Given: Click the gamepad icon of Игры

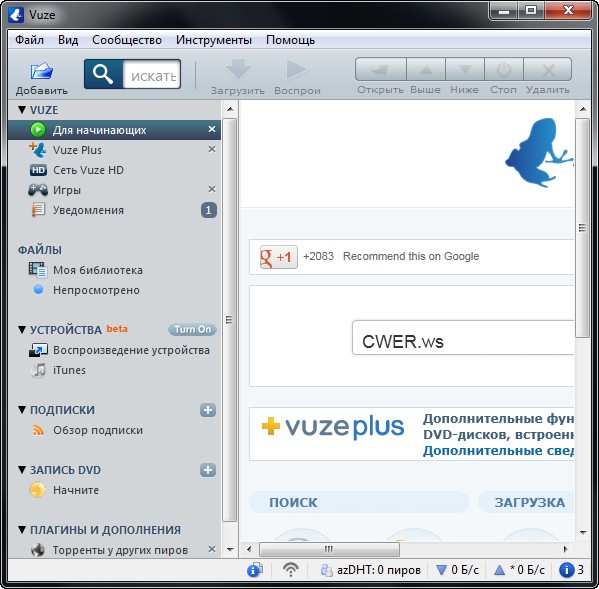Looking at the screenshot, I should pos(38,190).
